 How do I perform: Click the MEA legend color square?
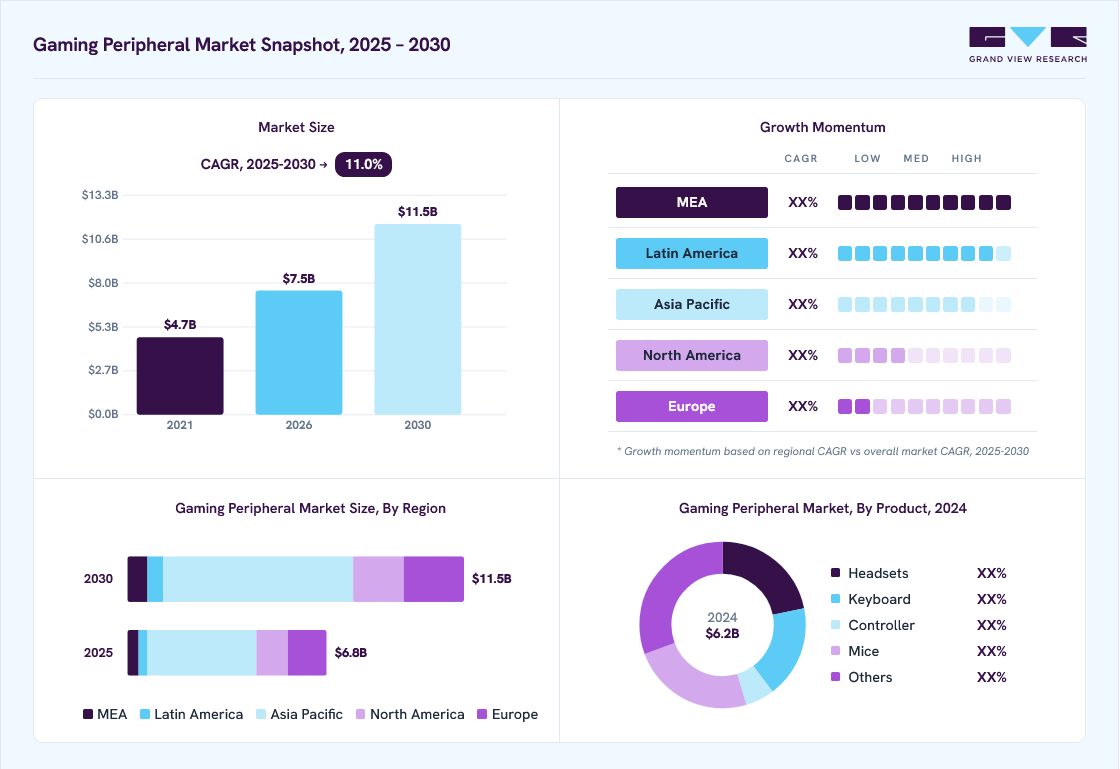click(88, 714)
